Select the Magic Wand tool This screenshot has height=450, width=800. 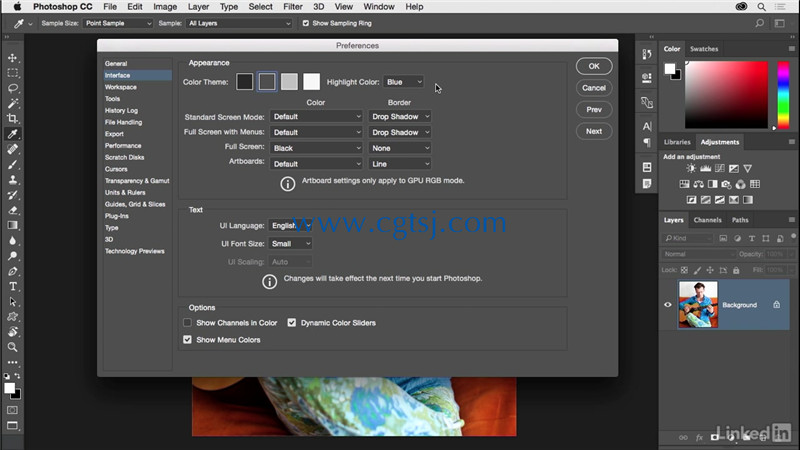(x=12, y=104)
